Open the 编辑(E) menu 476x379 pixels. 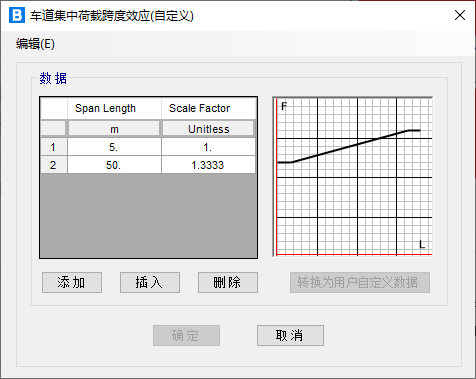click(x=35, y=44)
